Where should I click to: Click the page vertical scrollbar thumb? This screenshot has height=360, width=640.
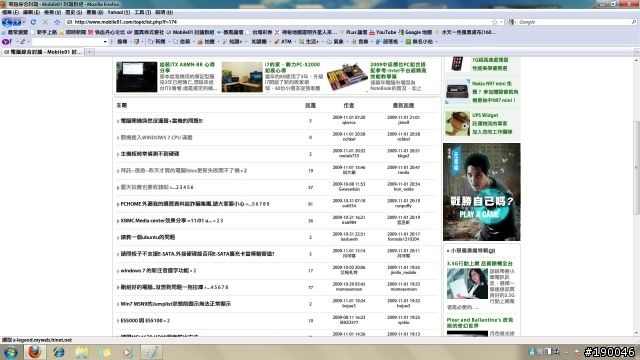pos(636,167)
